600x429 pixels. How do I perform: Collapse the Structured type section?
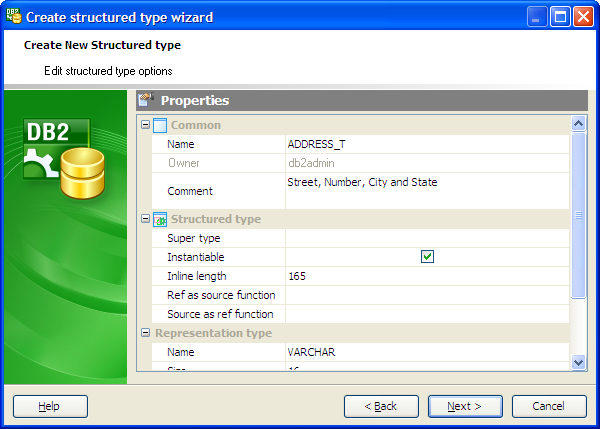pyautogui.click(x=145, y=219)
